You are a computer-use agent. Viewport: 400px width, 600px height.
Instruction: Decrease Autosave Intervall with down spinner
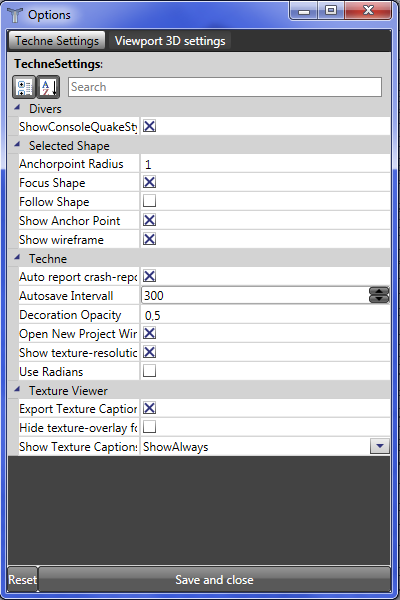[x=379, y=299]
